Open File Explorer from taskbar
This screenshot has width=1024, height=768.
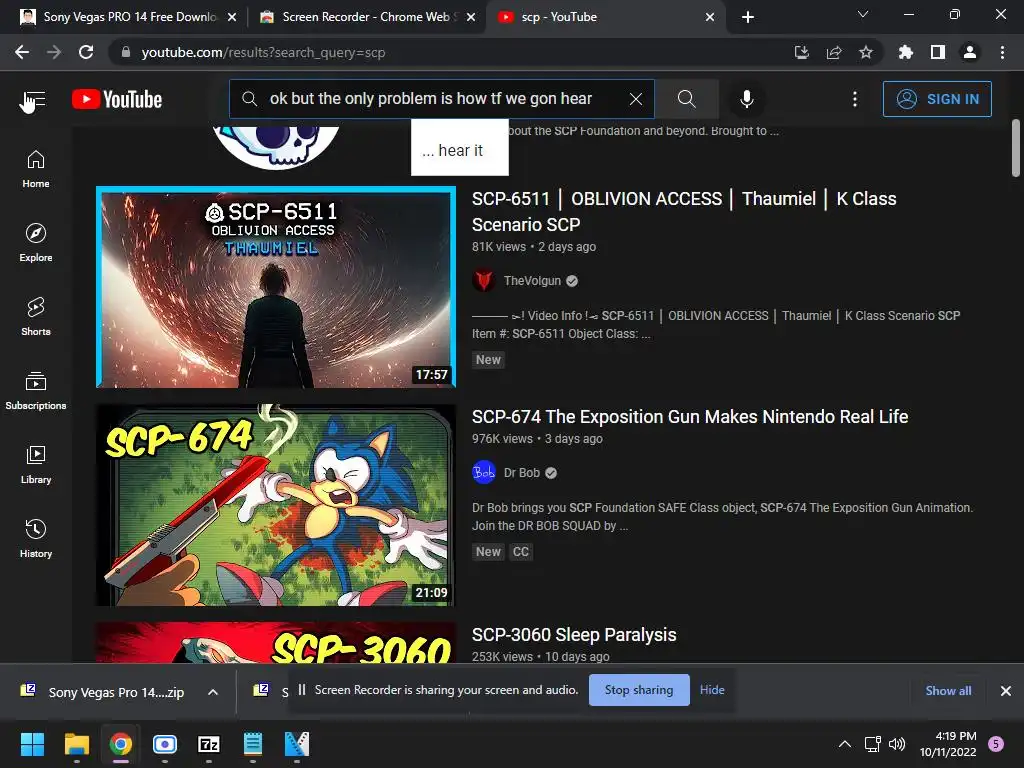pyautogui.click(x=76, y=744)
